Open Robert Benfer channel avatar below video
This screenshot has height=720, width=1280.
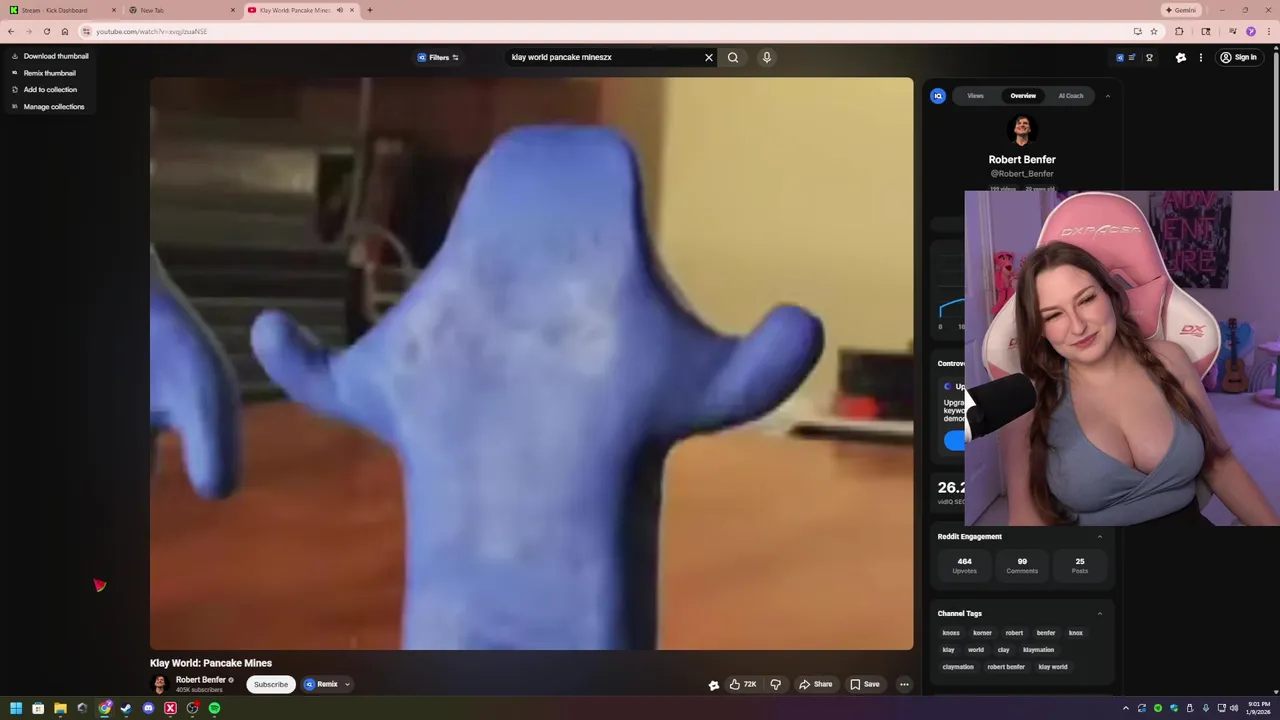coord(159,684)
